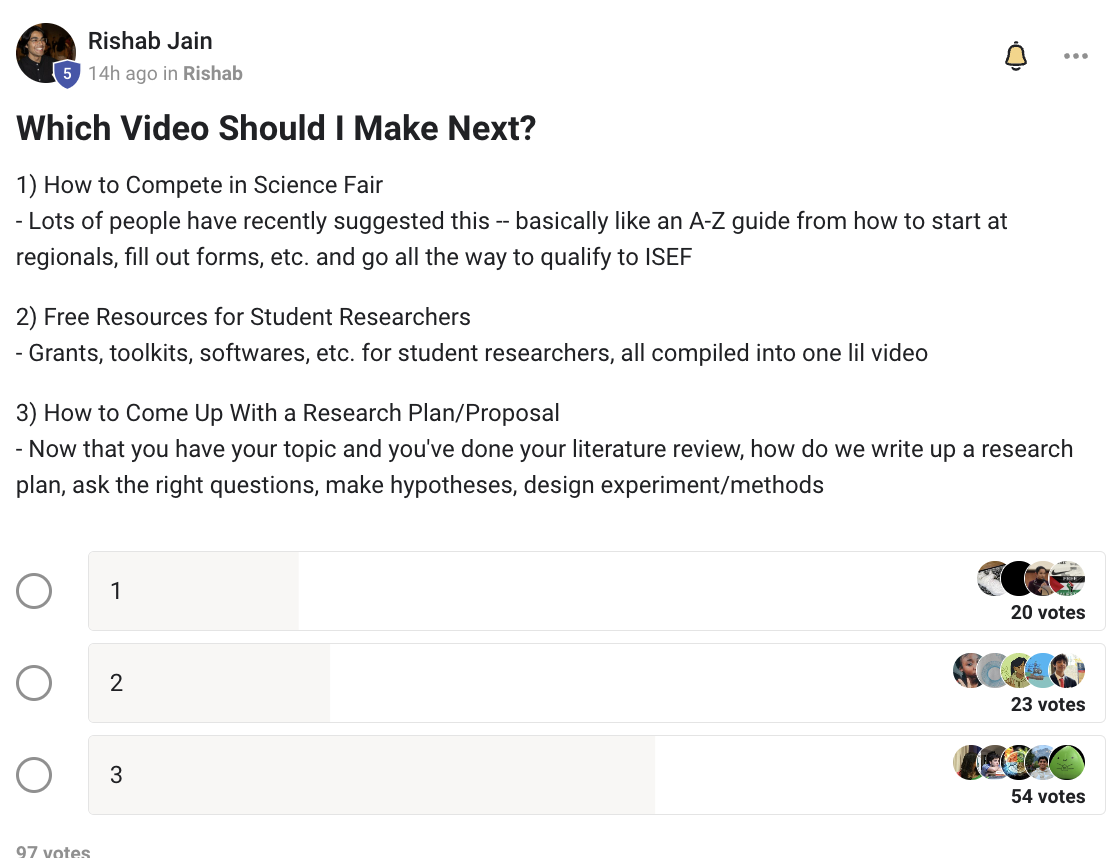Open the Rishab space link

pos(213,73)
